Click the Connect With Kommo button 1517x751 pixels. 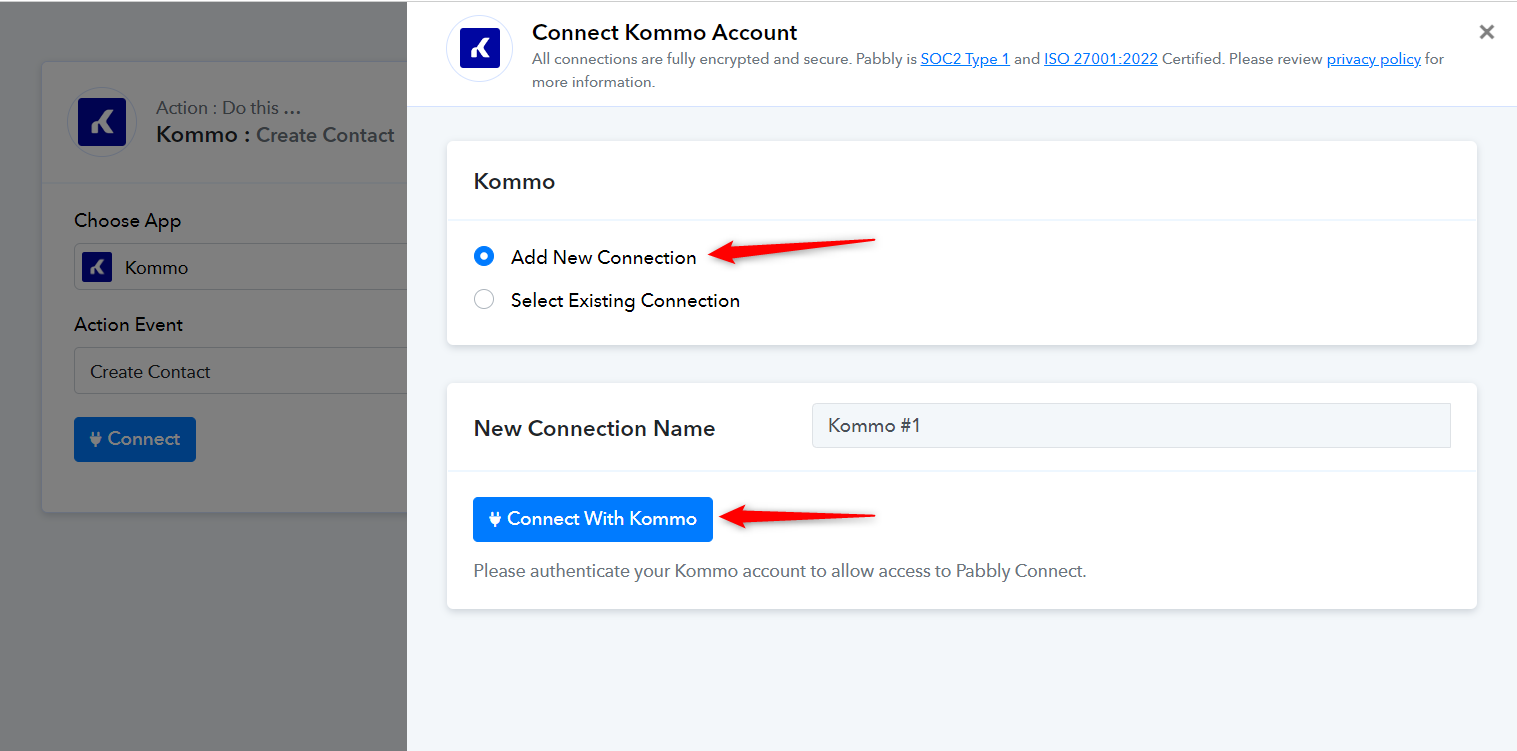pos(593,519)
